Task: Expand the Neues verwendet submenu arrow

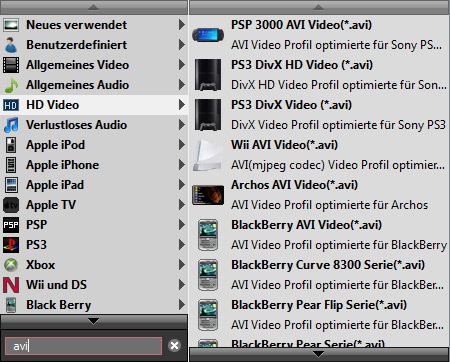Action: pos(182,25)
